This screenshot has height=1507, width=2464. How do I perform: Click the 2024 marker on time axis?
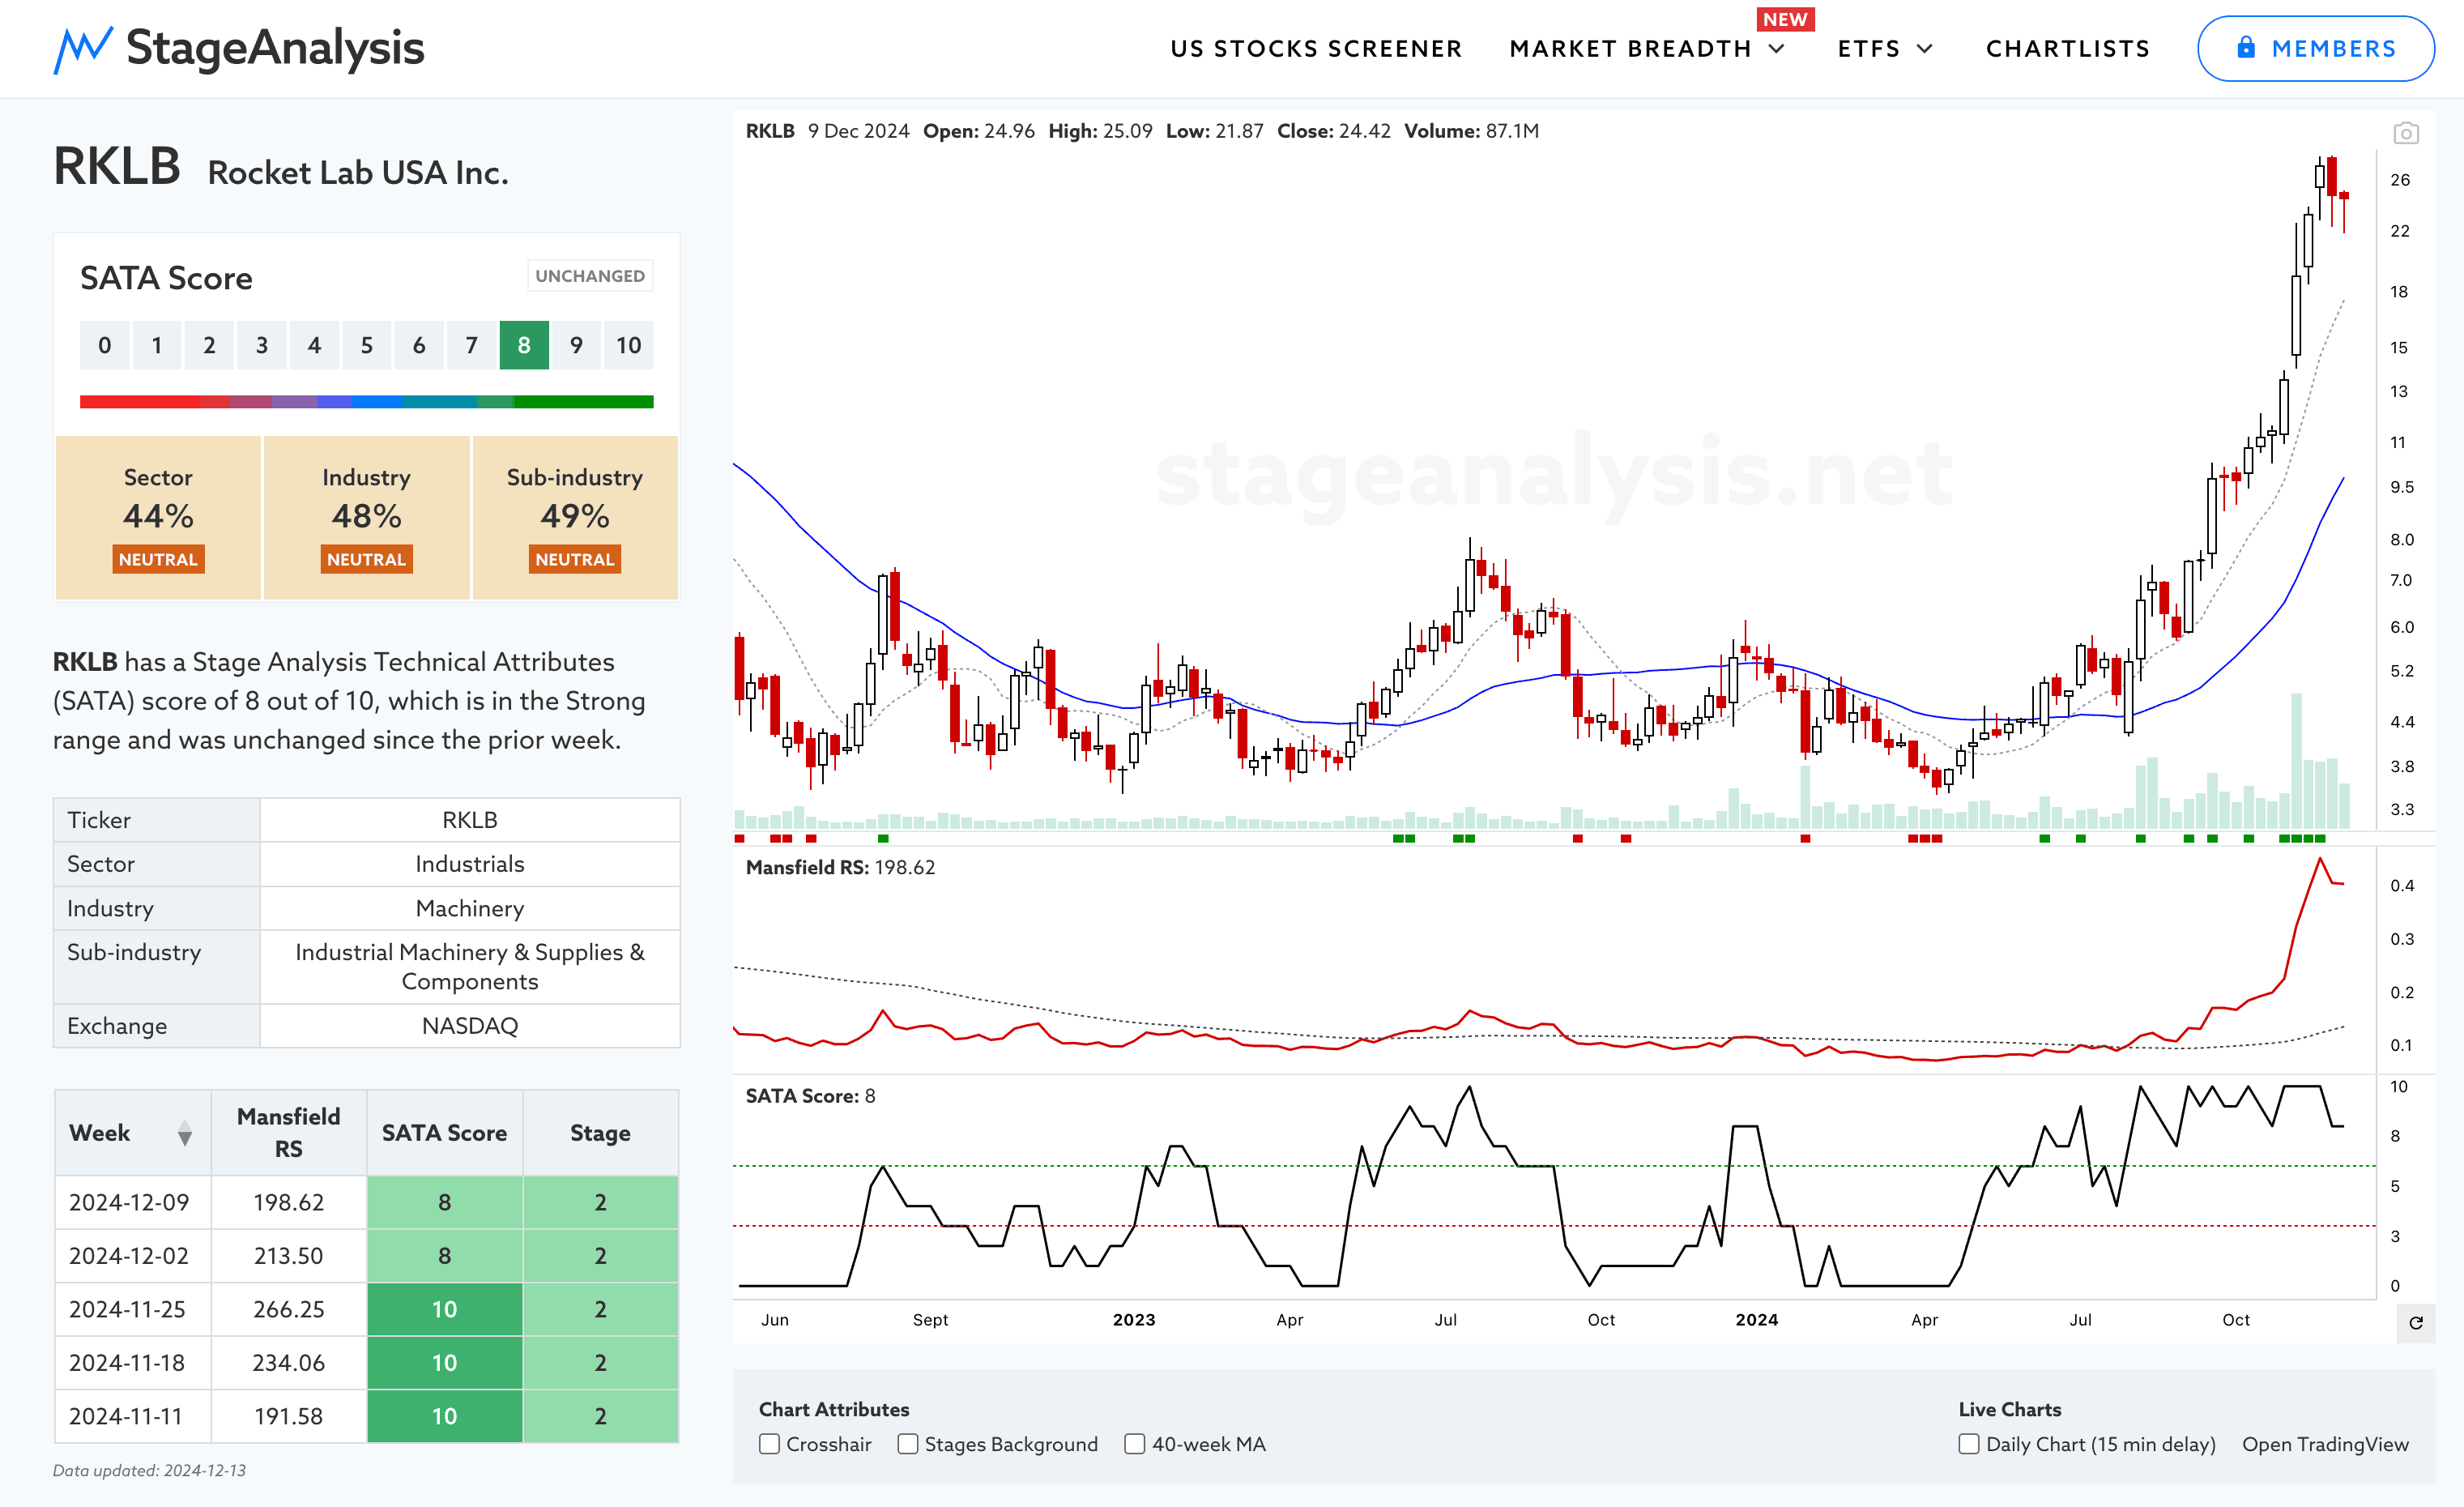1757,1320
